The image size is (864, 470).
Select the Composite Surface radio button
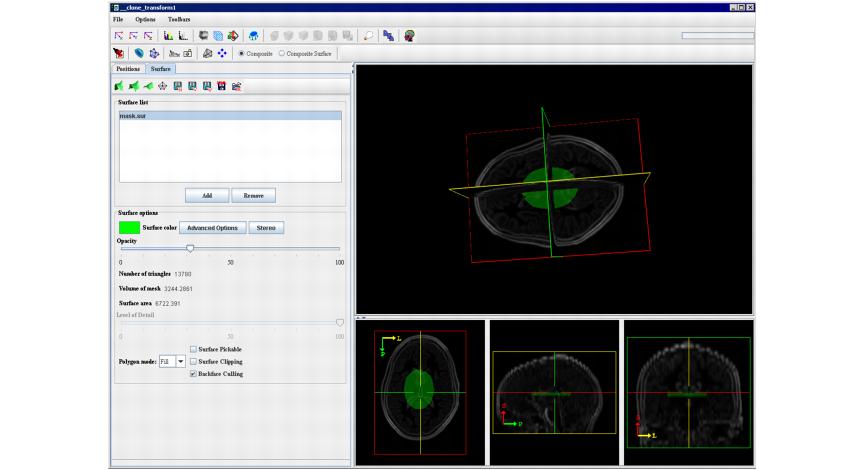coord(282,53)
